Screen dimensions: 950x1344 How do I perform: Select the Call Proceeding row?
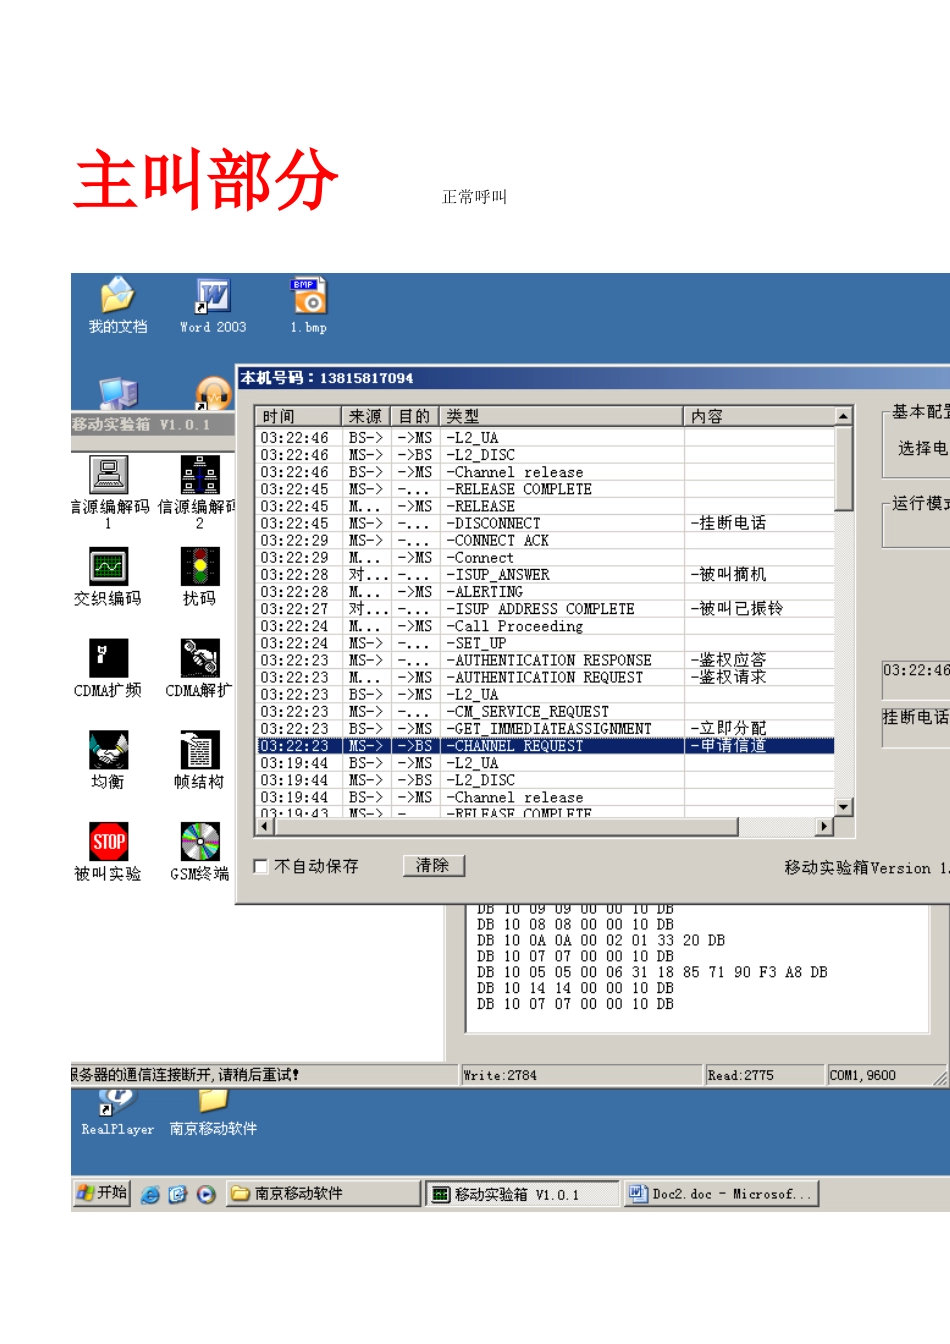coord(546,626)
